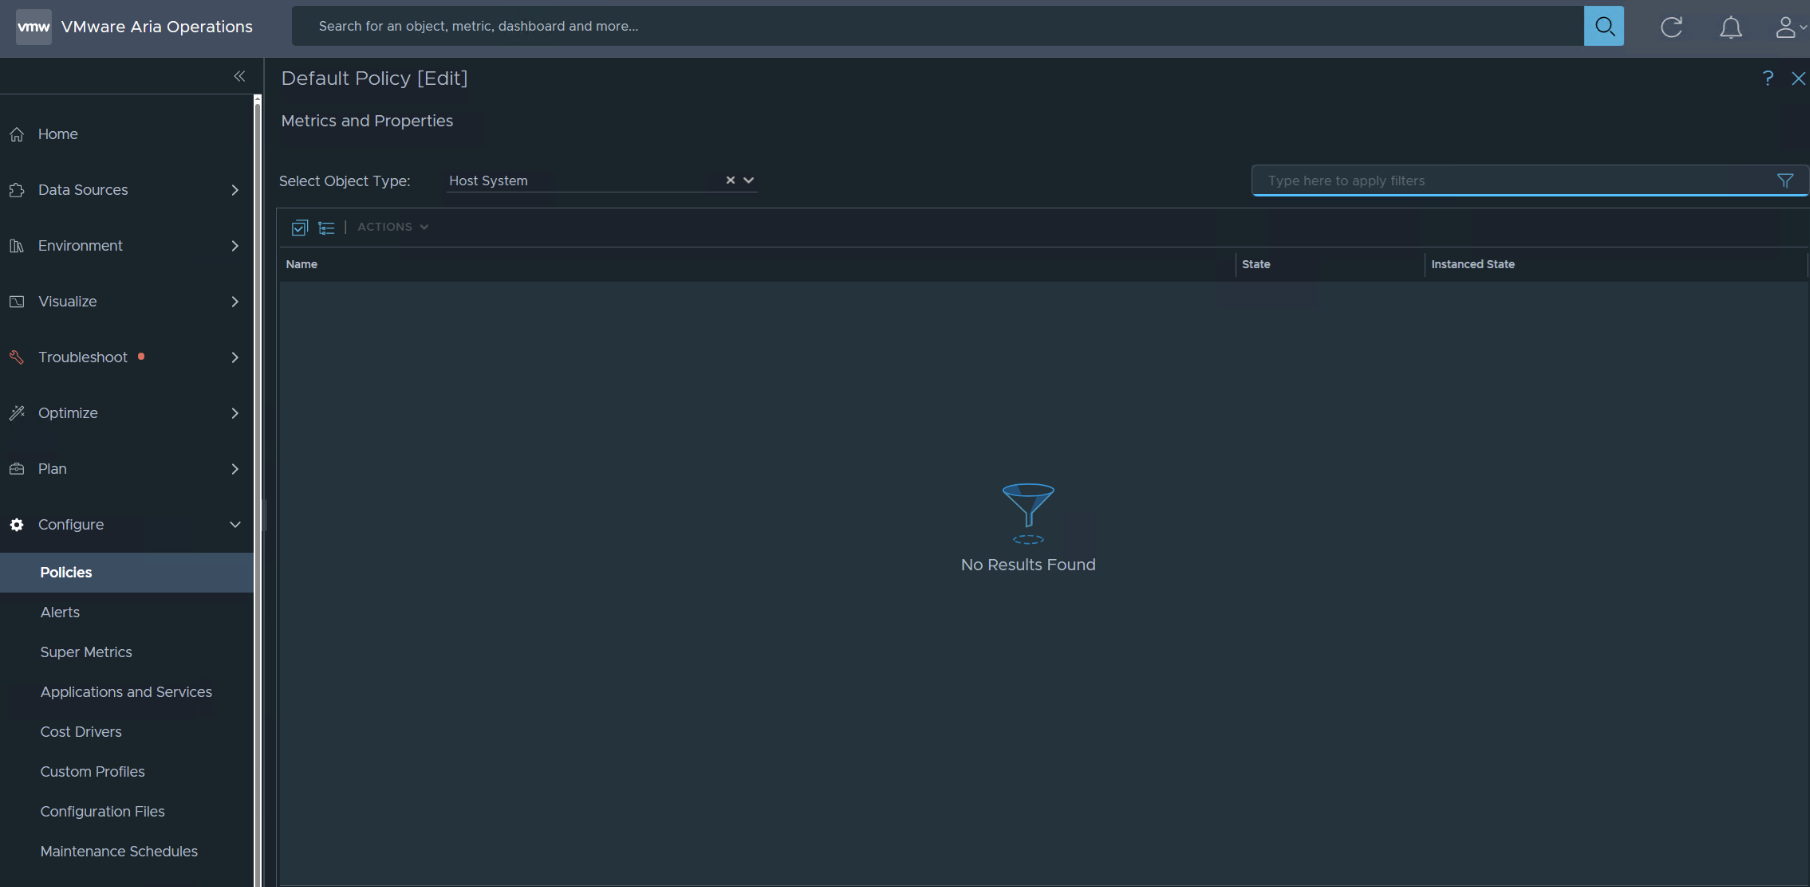Viewport: 1810px width, 887px height.
Task: Click the global search magnifier button
Action: [x=1603, y=26]
